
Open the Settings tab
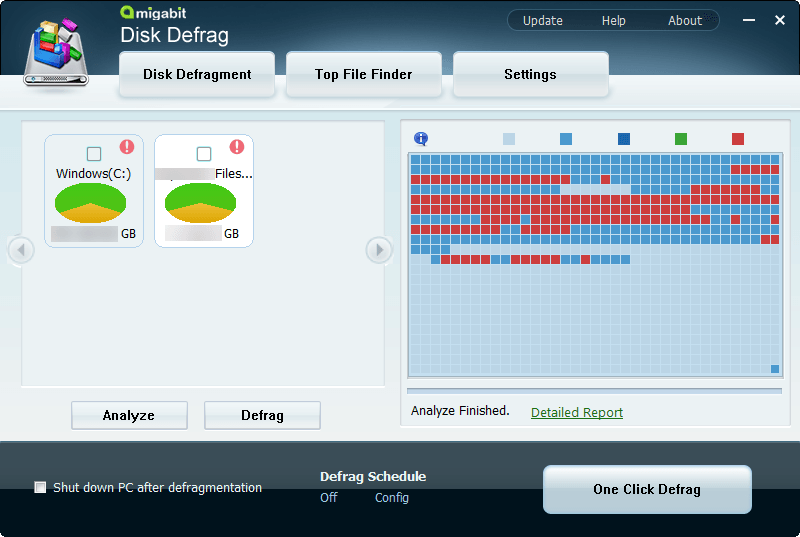tap(531, 74)
